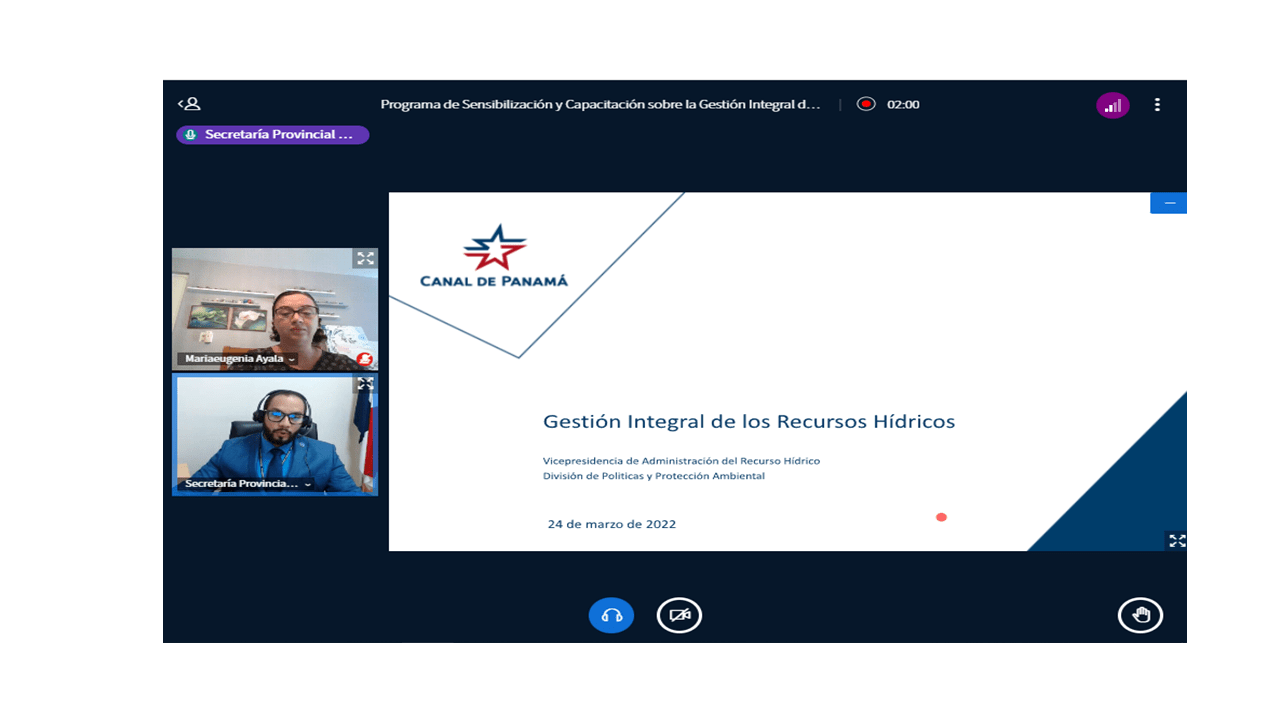This screenshot has height=720, width=1280.
Task: Click the session title Programa de Sensibilización
Action: point(600,104)
